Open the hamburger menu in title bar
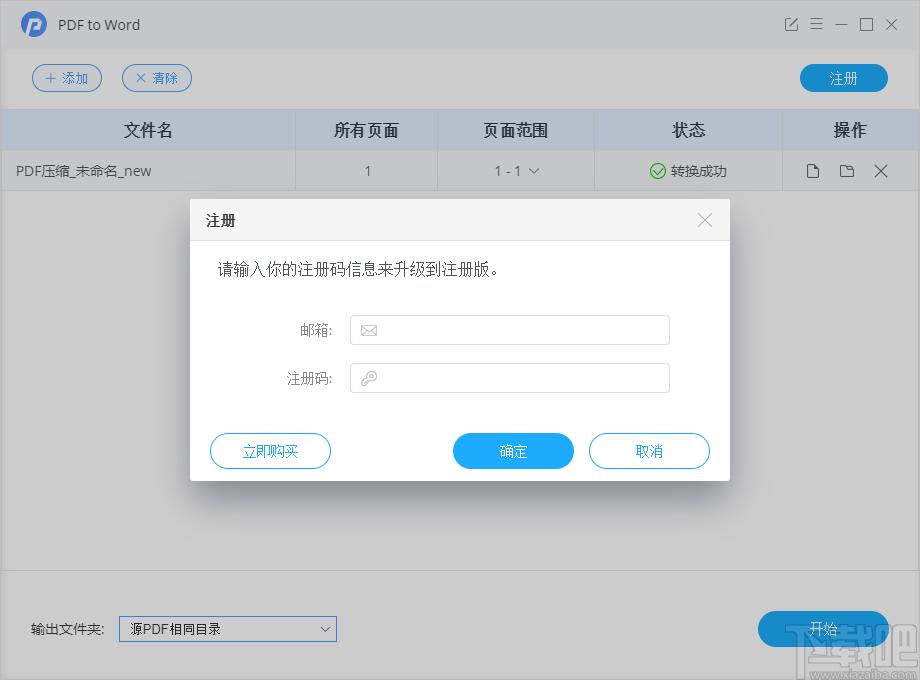 tap(816, 24)
